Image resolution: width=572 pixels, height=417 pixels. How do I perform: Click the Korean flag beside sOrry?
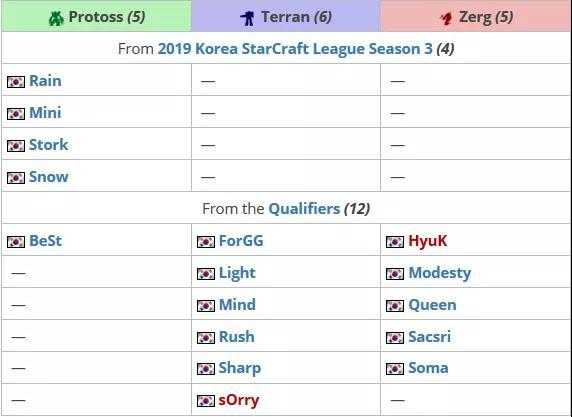pos(206,401)
